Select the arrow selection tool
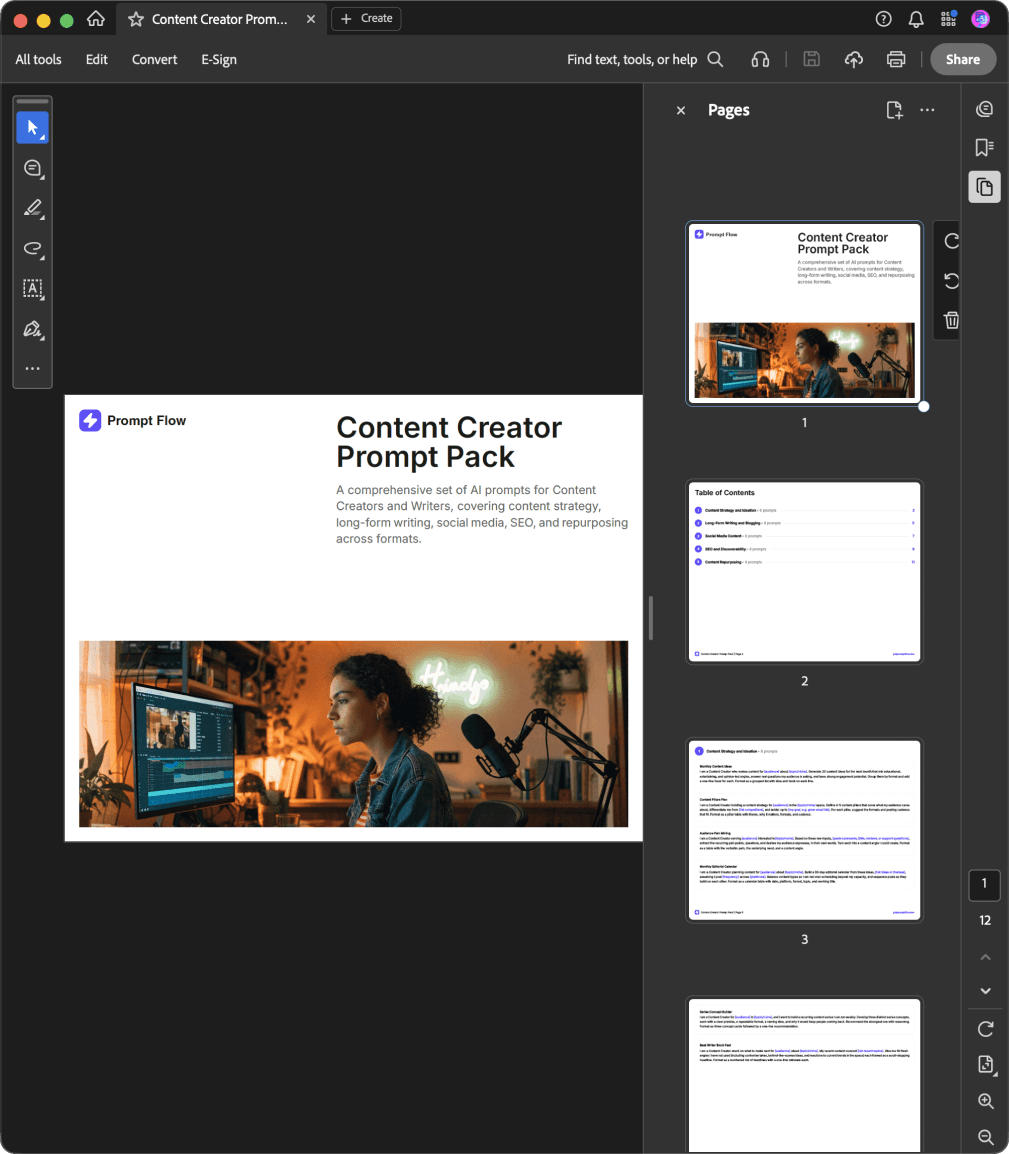The height and width of the screenshot is (1154, 1009). (32, 128)
